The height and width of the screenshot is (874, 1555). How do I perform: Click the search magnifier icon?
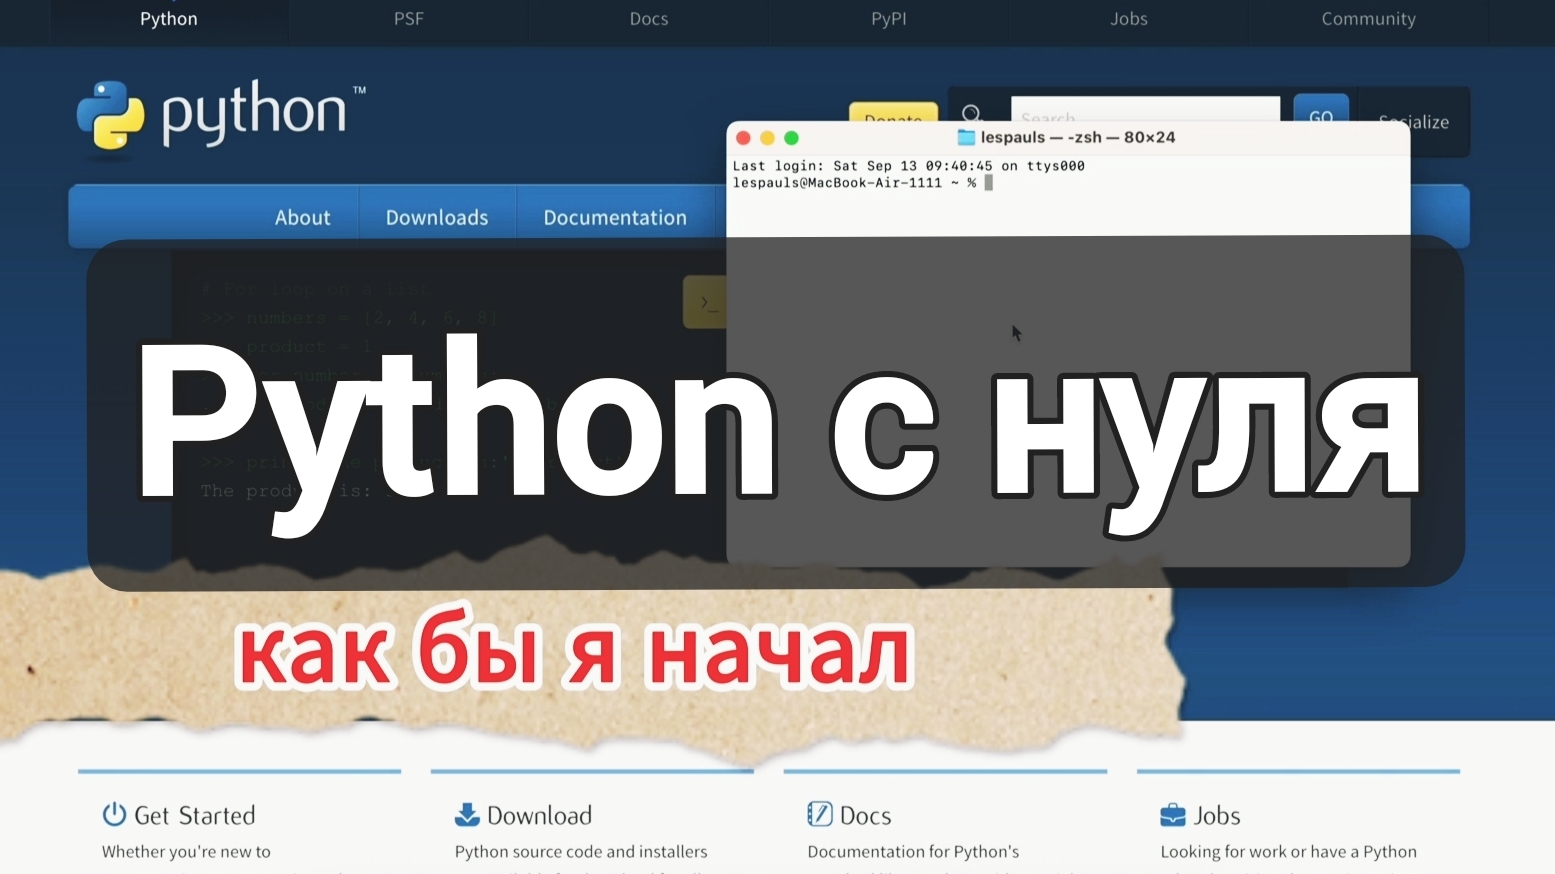(971, 113)
